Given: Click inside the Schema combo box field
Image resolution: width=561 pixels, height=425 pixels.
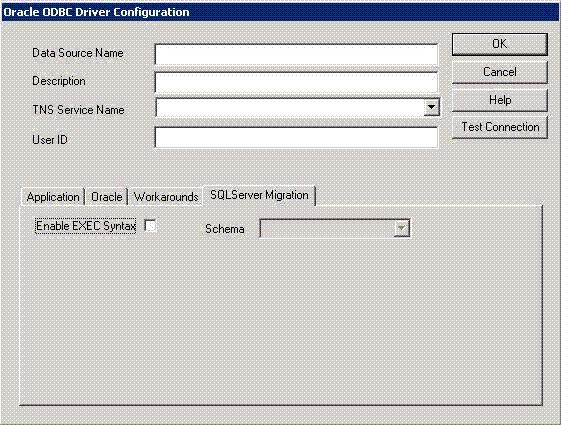Looking at the screenshot, I should point(327,228).
